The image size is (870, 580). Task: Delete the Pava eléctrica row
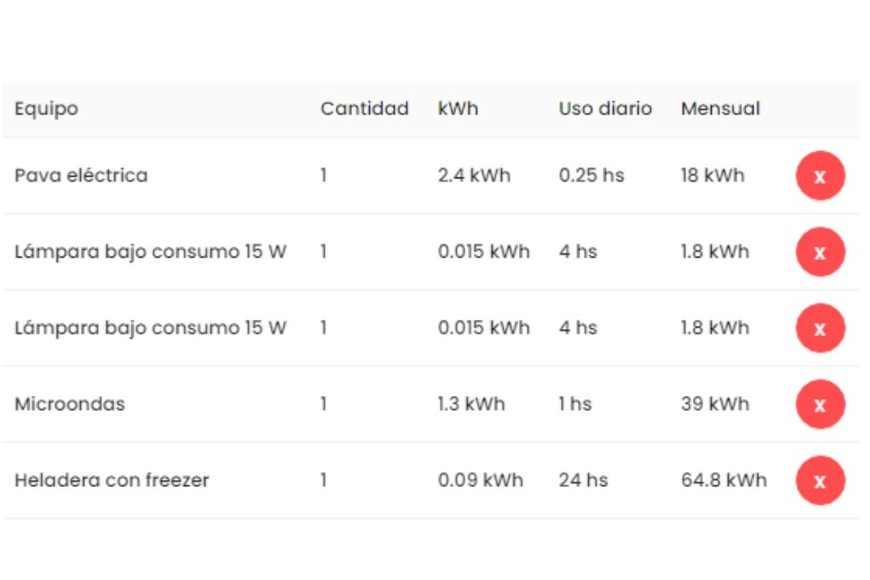[x=820, y=176]
